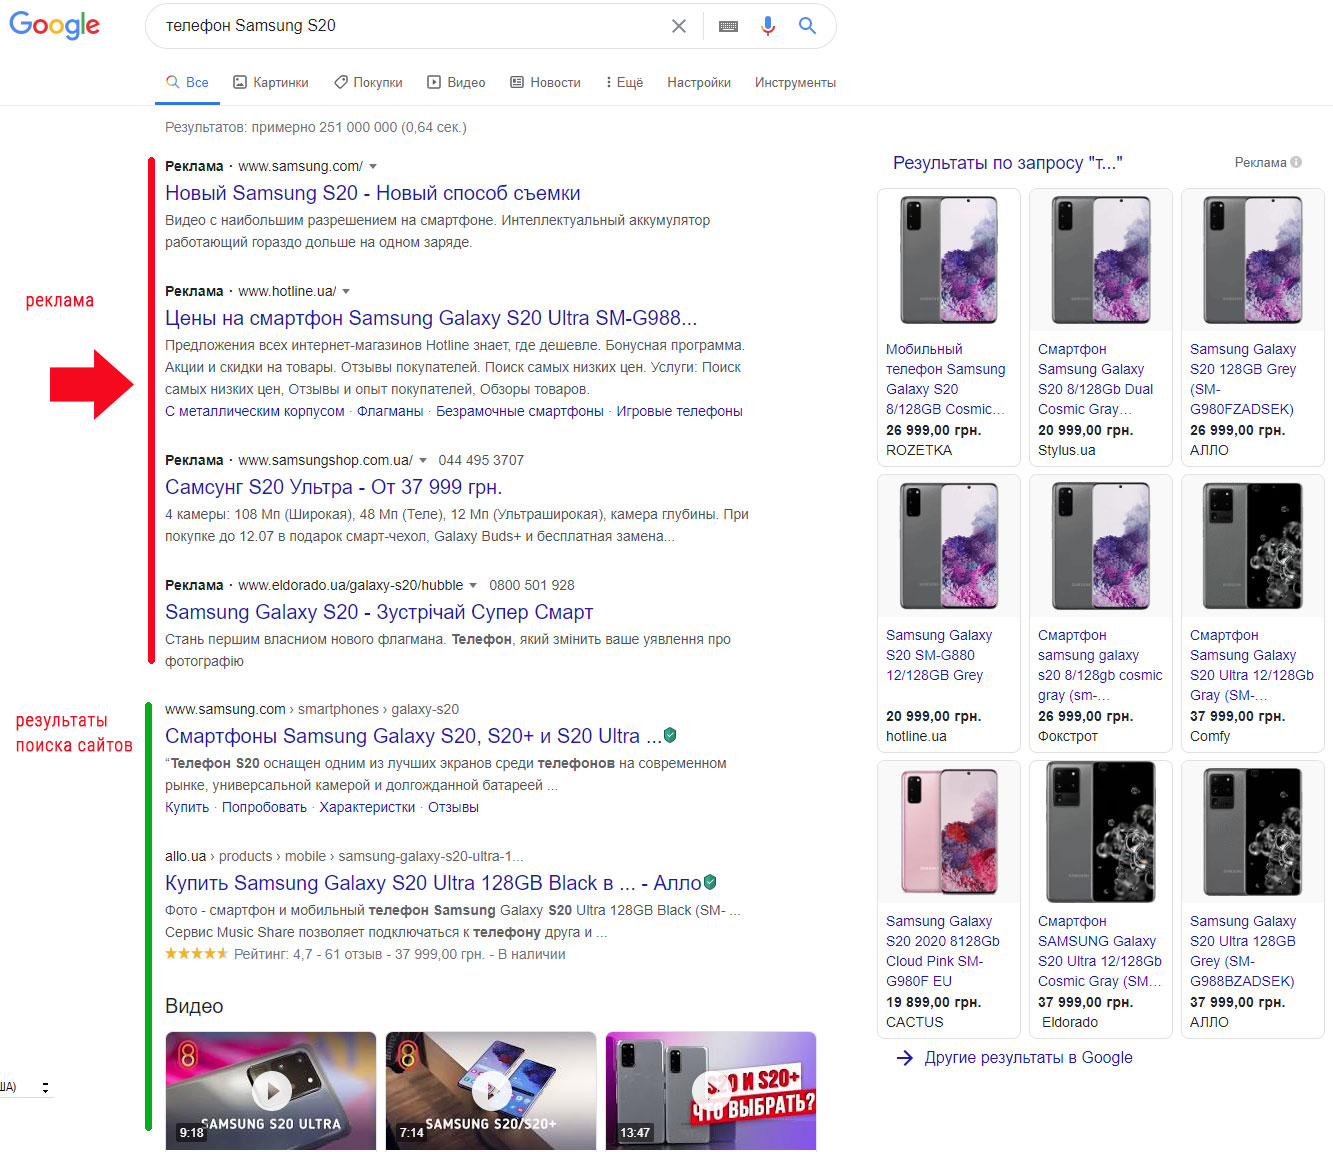Image resolution: width=1333 pixels, height=1152 pixels.
Task: Open Инструменты search tools
Action: [x=795, y=82]
